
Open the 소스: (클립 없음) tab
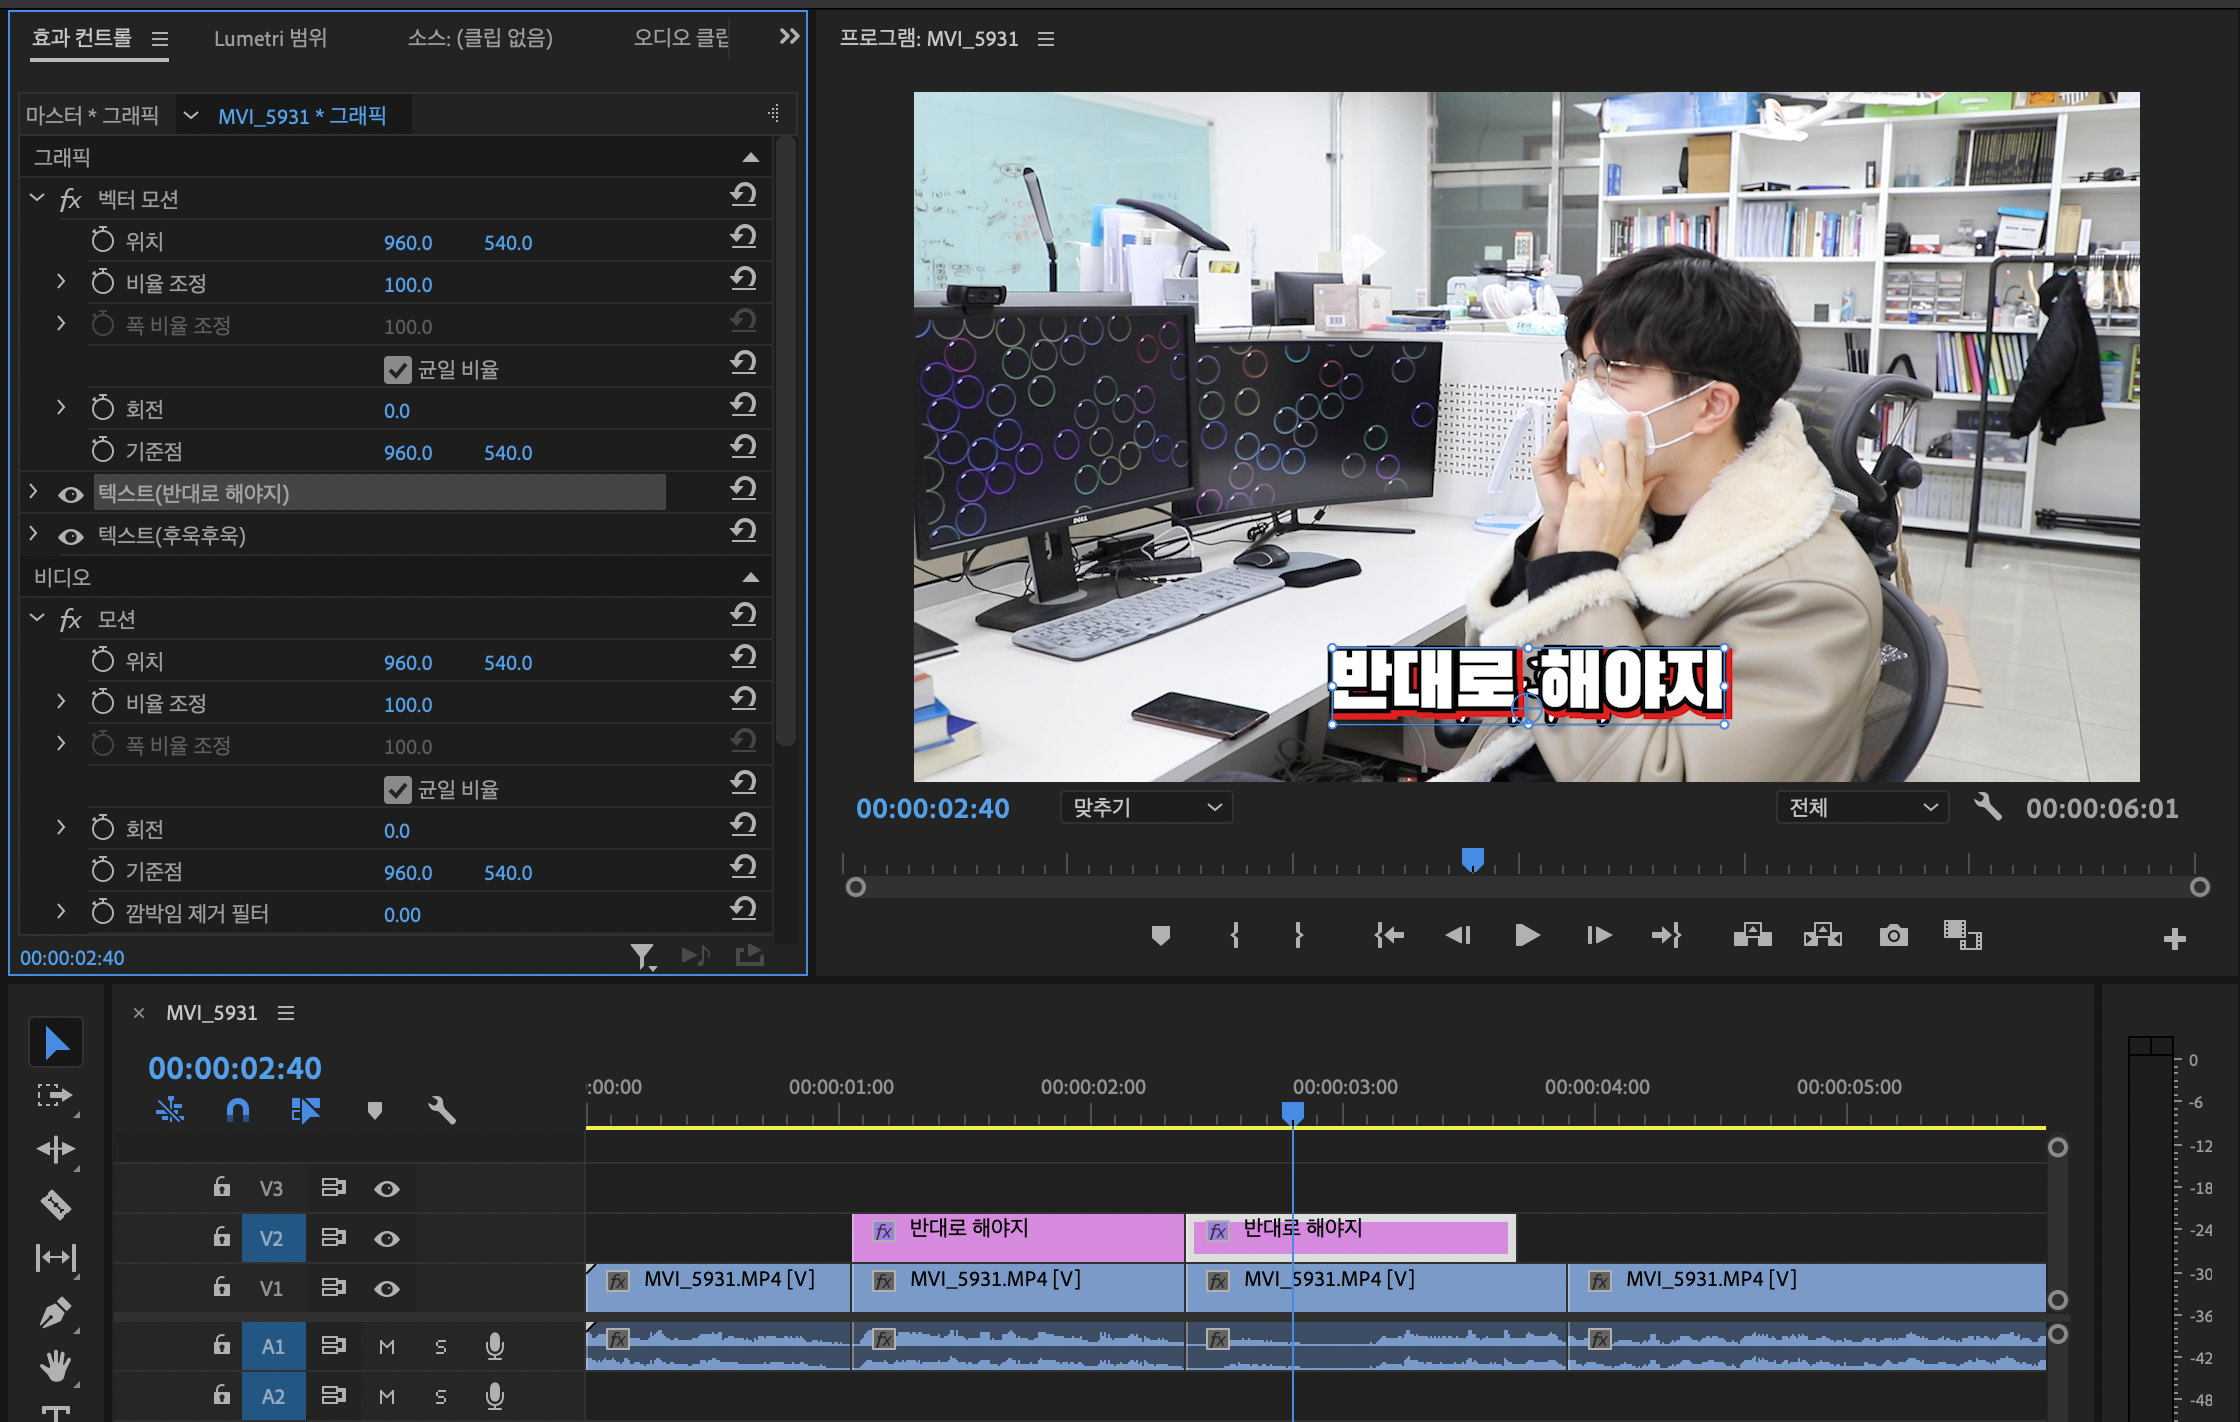[x=480, y=38]
